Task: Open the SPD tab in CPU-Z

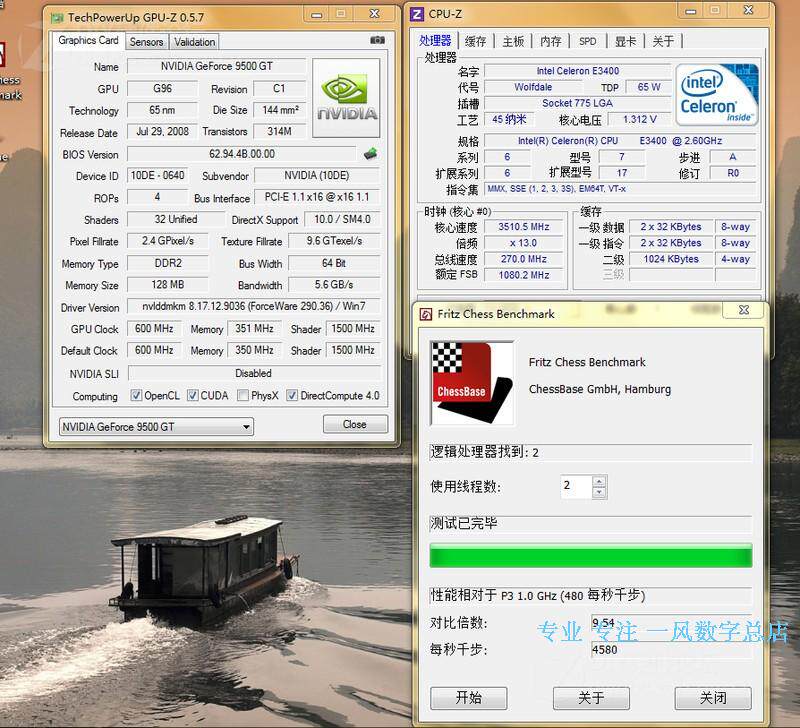Action: pos(588,41)
